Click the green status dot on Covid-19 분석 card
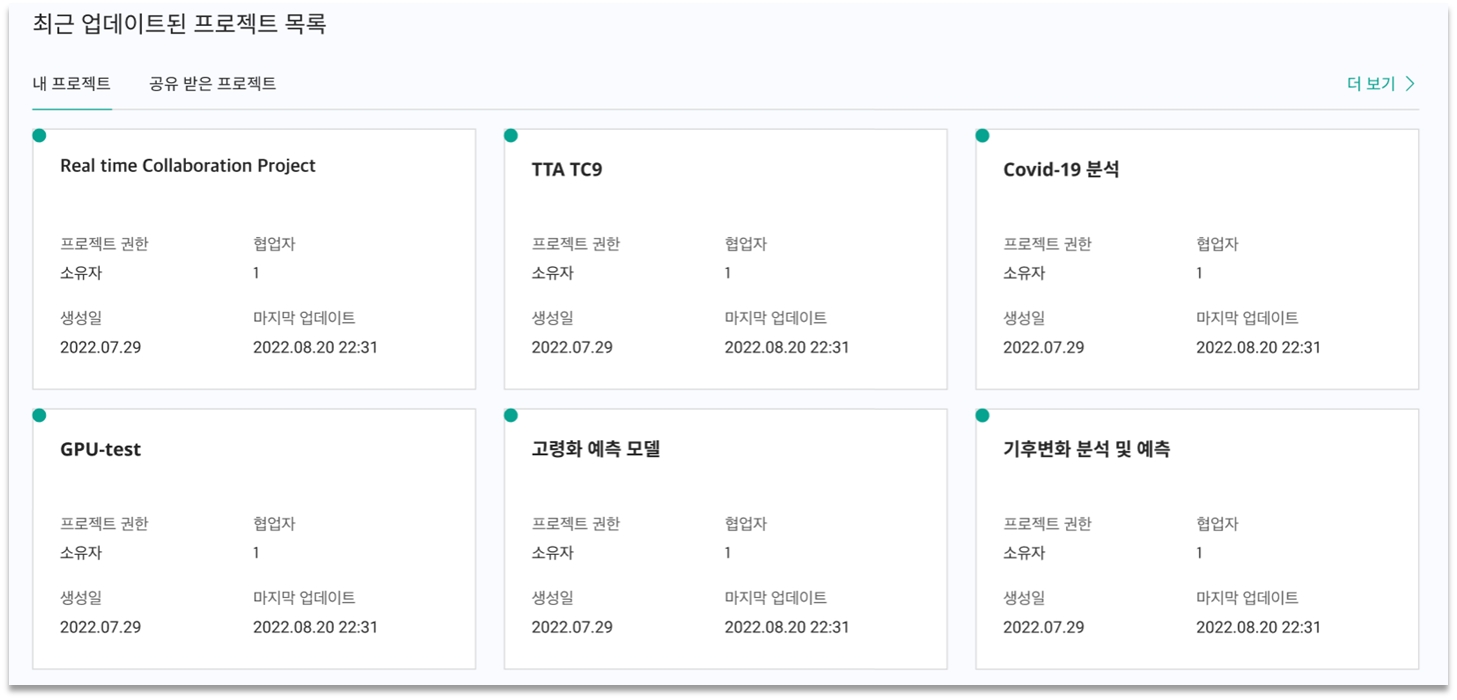This screenshot has width=1457, height=700. point(982,136)
